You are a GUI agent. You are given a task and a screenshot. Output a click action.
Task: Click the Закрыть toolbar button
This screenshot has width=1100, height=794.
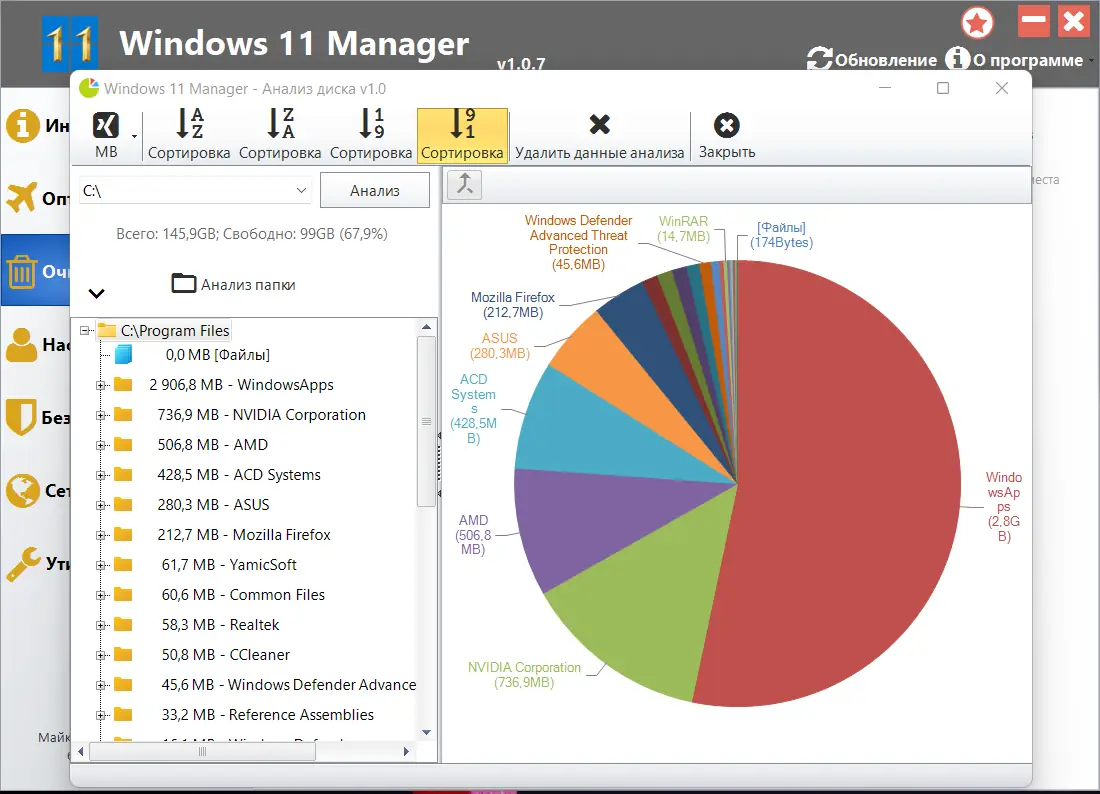(727, 135)
